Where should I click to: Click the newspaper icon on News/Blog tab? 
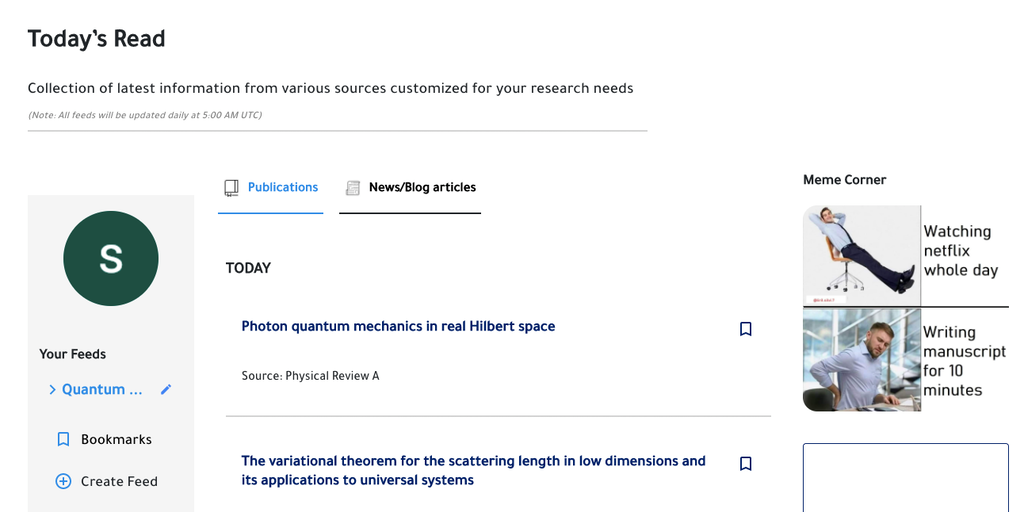pyautogui.click(x=352, y=188)
